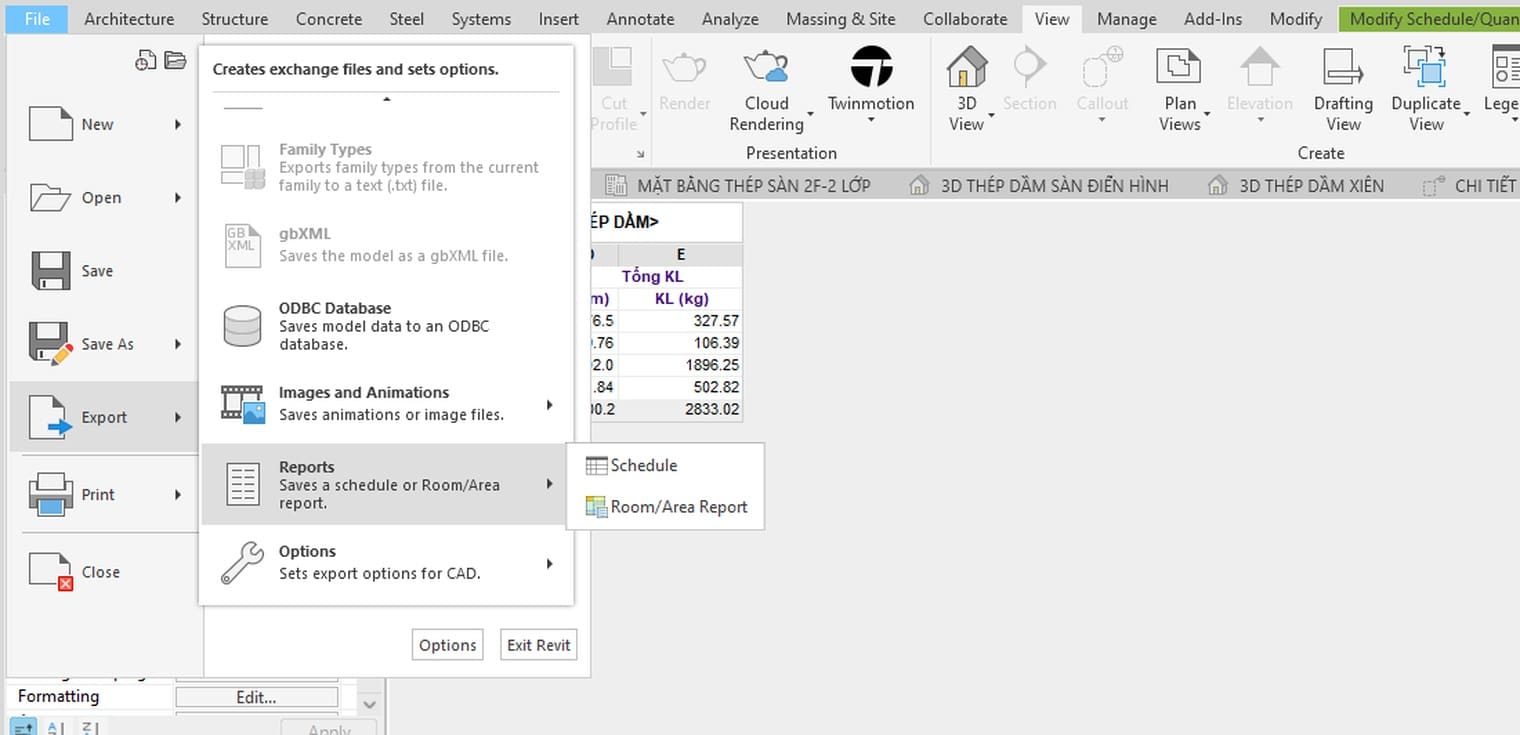Click the Save floppy disk icon
The image size is (1520, 735).
[51, 271]
